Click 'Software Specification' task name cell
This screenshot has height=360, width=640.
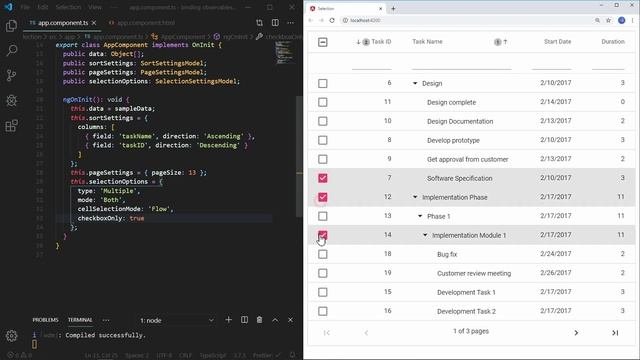coord(460,178)
